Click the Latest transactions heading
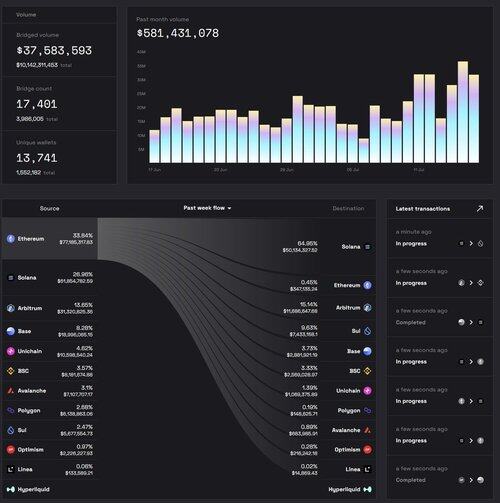Screen dimensions: 500x503 423,209
